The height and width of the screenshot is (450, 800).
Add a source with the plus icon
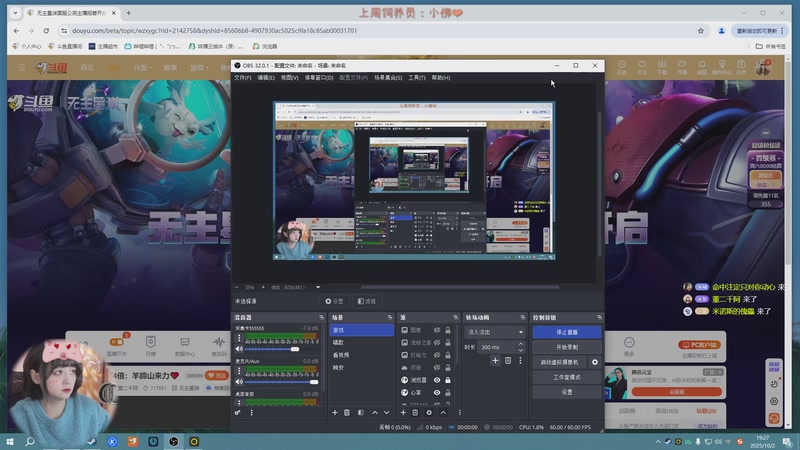pyautogui.click(x=403, y=412)
